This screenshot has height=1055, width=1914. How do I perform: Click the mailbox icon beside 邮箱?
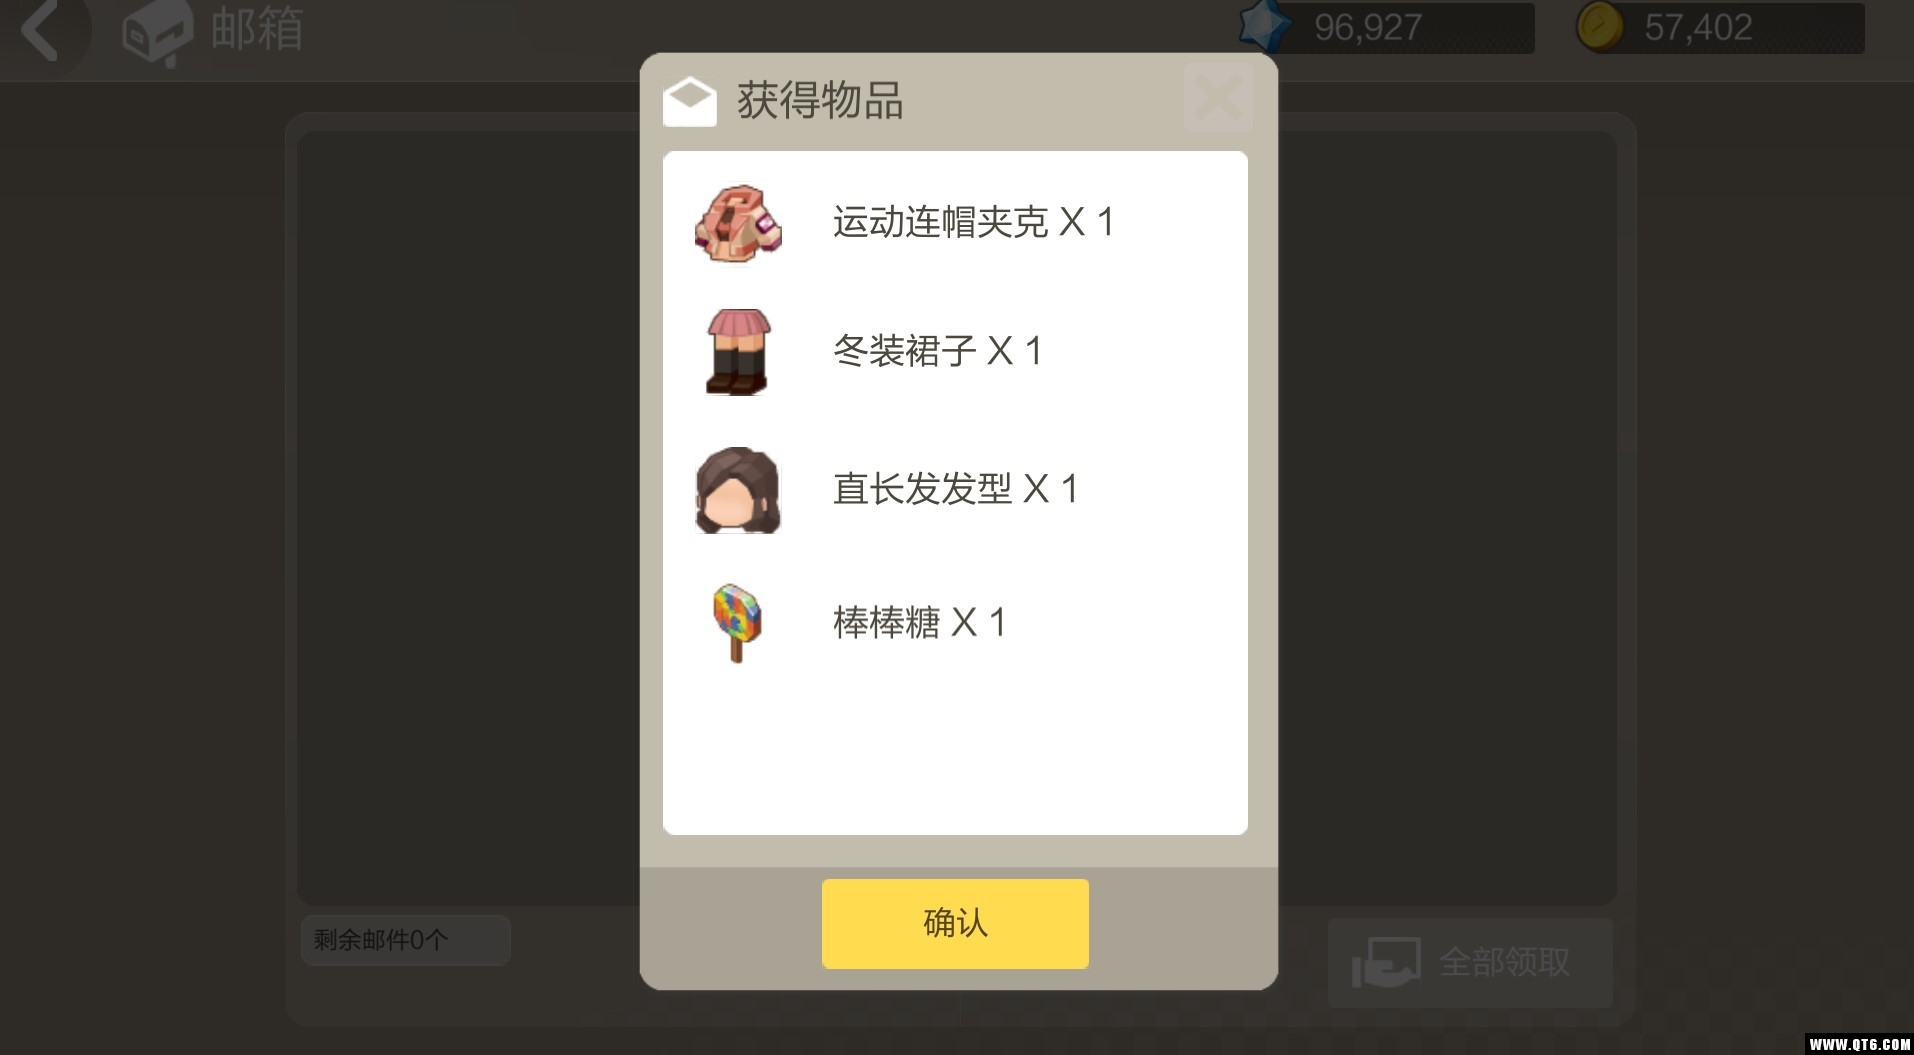(x=157, y=33)
